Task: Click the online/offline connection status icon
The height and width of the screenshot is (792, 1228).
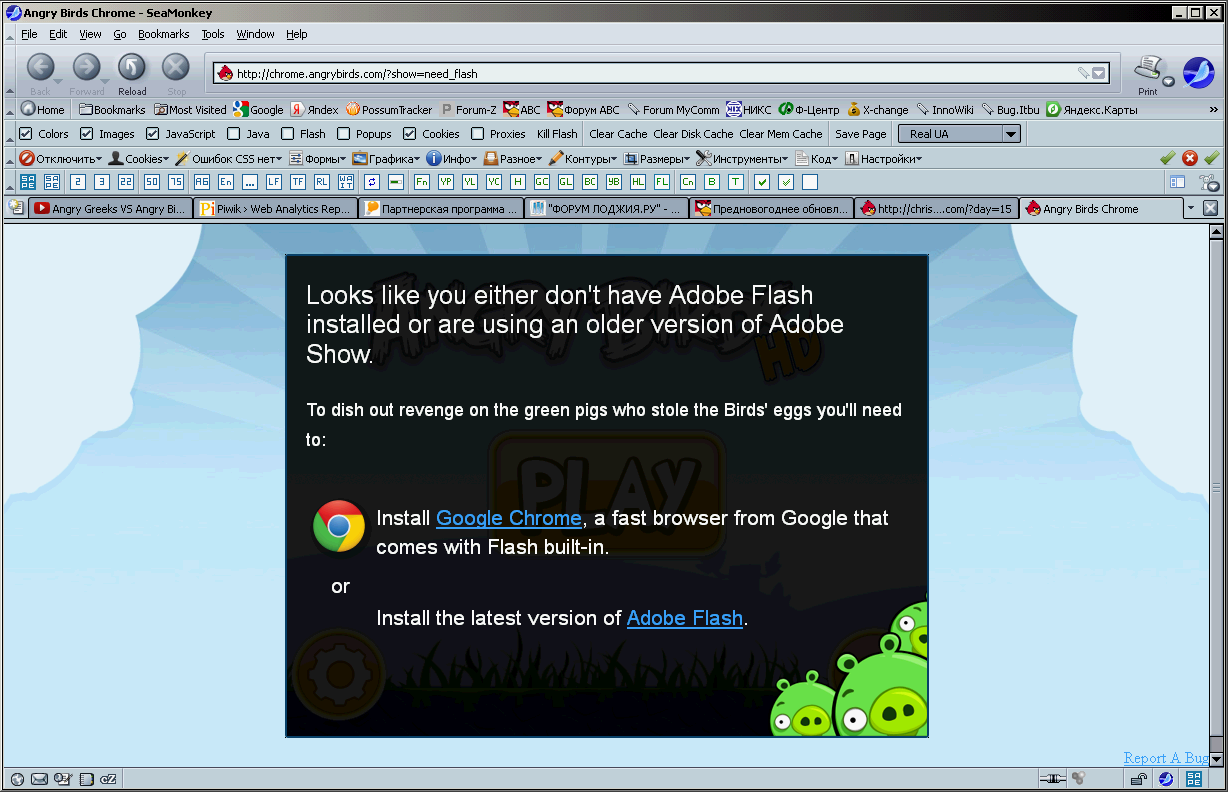Action: pyautogui.click(x=1051, y=779)
